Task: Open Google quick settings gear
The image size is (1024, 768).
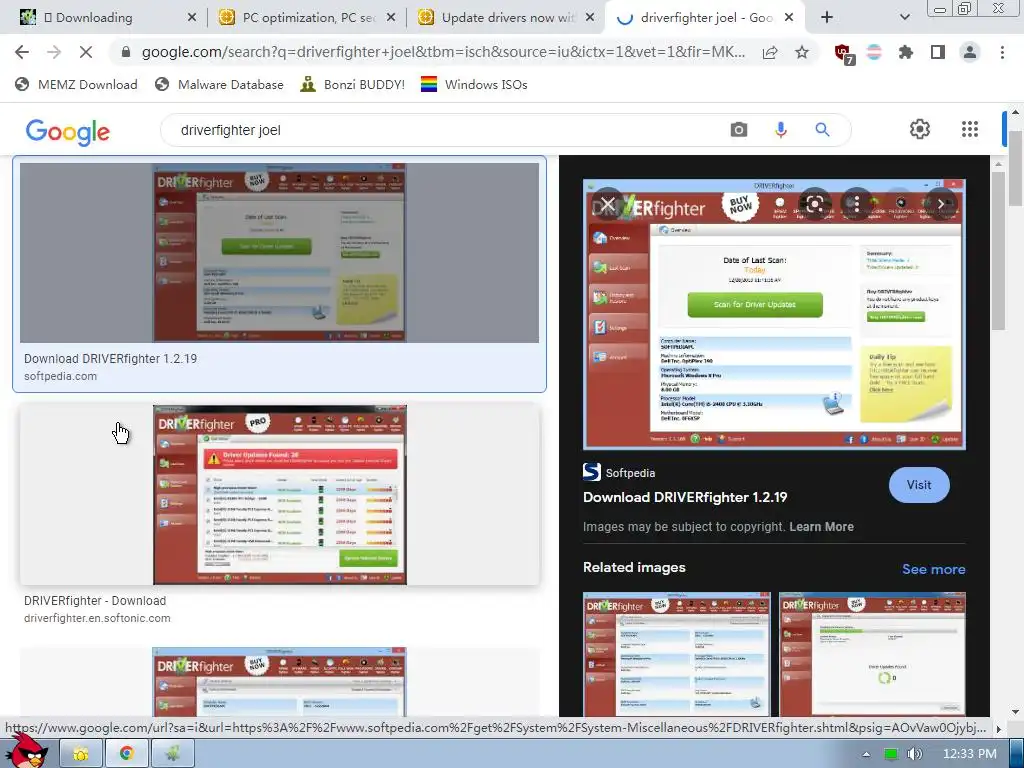Action: coord(920,129)
